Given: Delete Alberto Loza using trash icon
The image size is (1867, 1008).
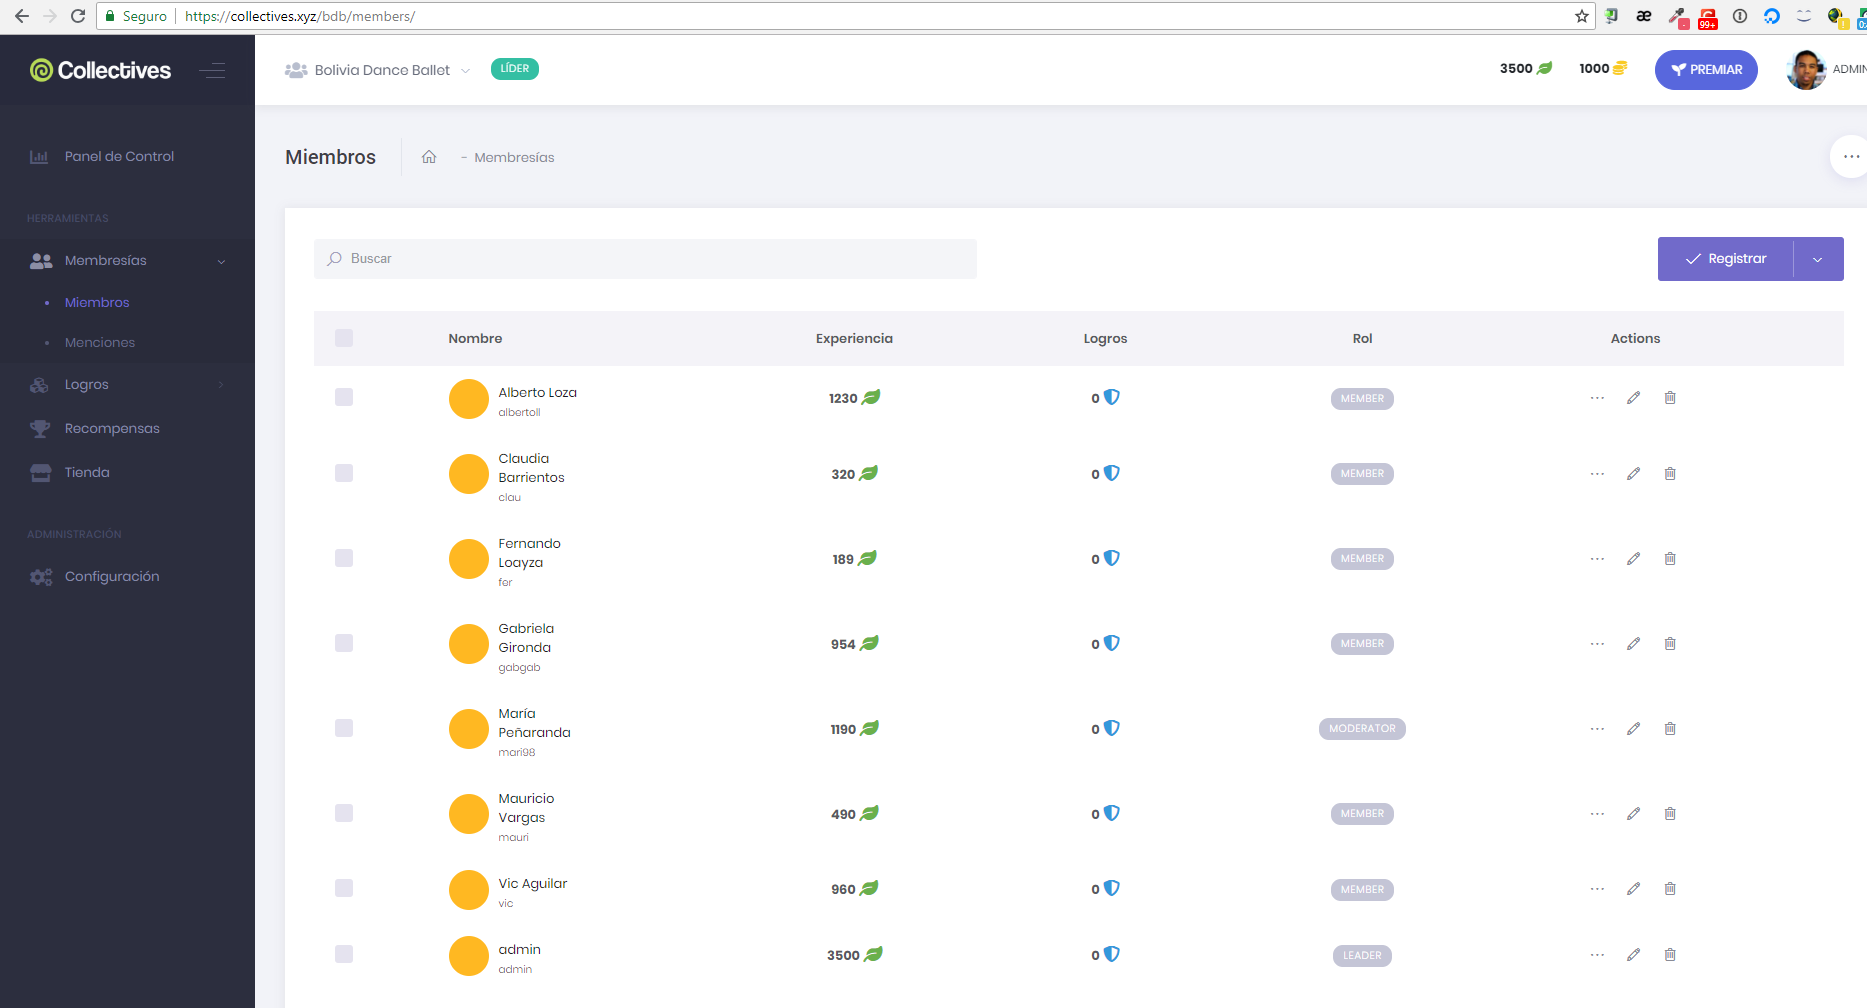Looking at the screenshot, I should [x=1670, y=398].
